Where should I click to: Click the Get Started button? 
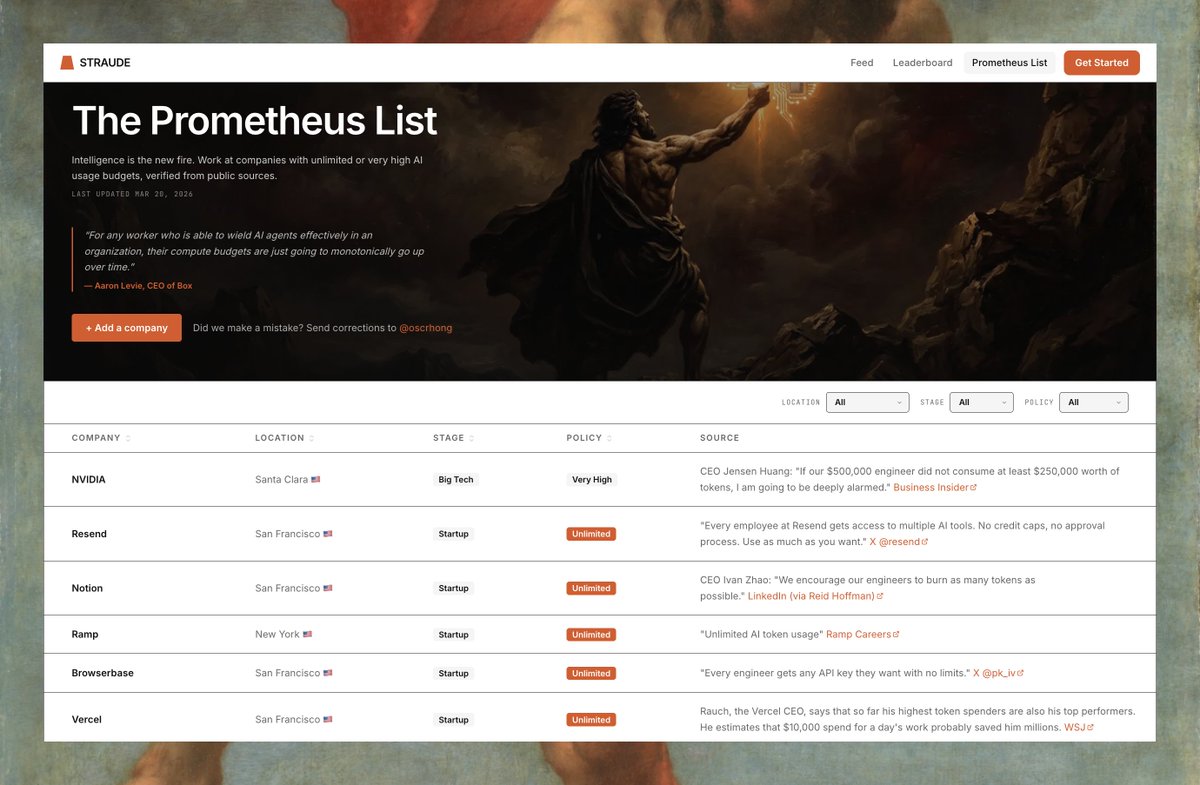(1102, 63)
